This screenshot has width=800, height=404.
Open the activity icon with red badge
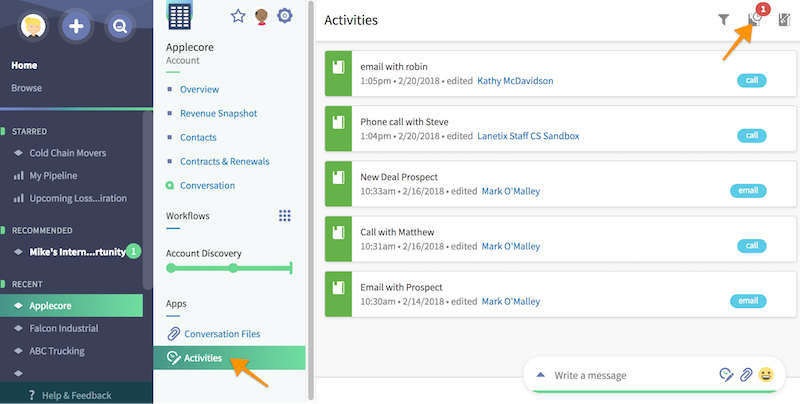[x=756, y=18]
